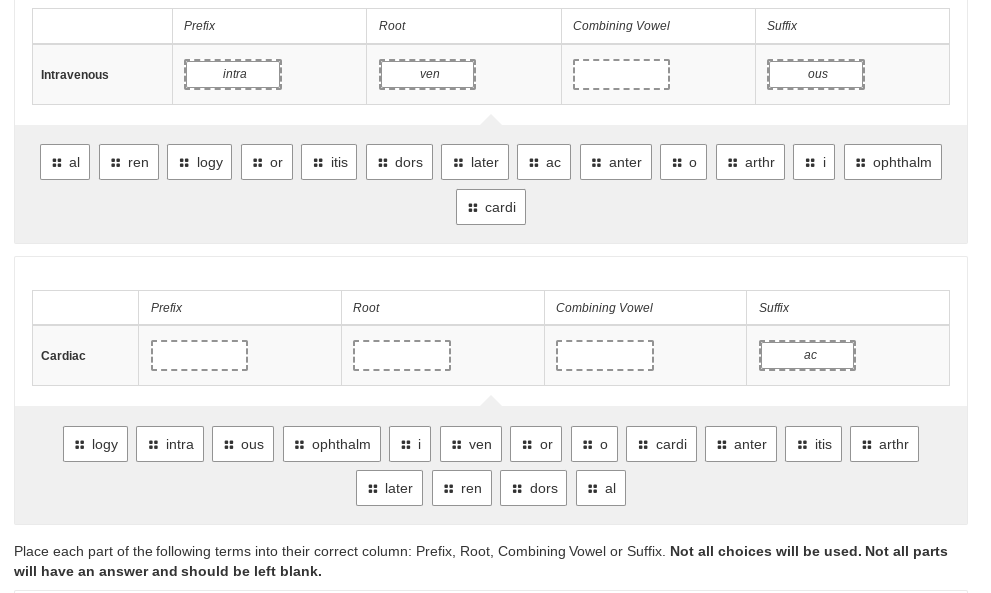Screen dimensions: 991x593
Task: Click the empty Combining Vowel slot for Cardiac
Action: pos(605,355)
